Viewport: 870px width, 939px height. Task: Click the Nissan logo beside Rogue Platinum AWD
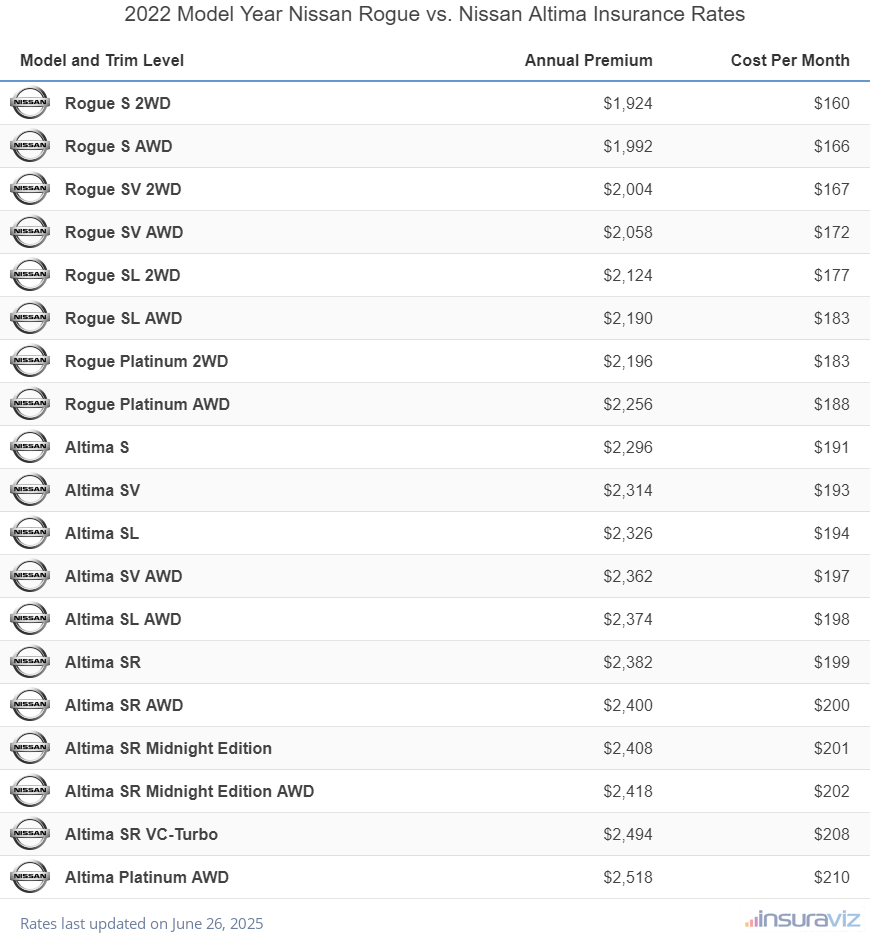coord(30,404)
